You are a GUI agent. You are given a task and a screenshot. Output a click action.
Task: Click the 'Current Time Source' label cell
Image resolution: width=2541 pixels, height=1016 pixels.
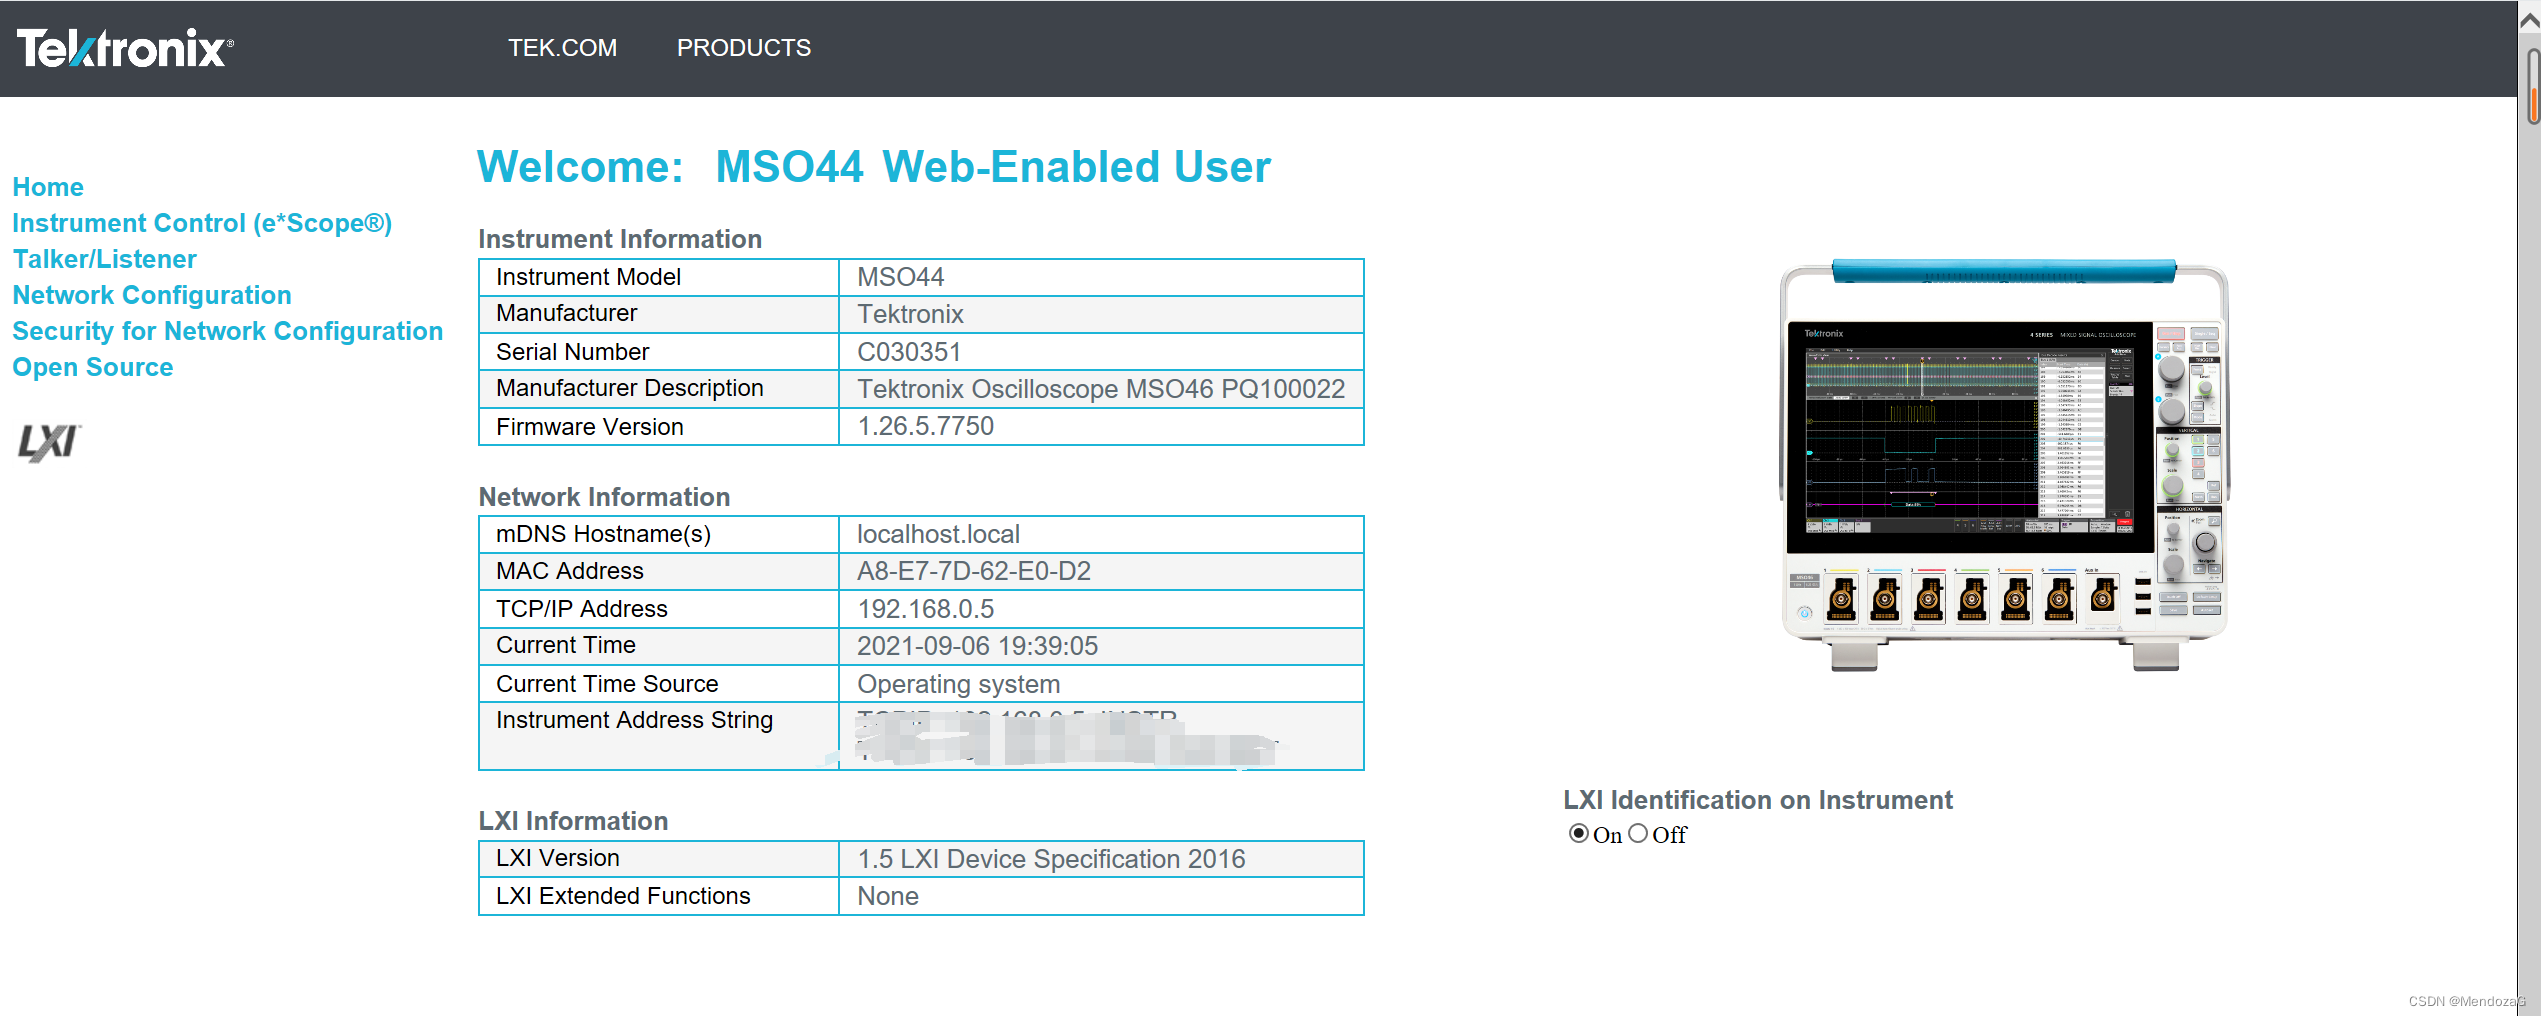658,684
